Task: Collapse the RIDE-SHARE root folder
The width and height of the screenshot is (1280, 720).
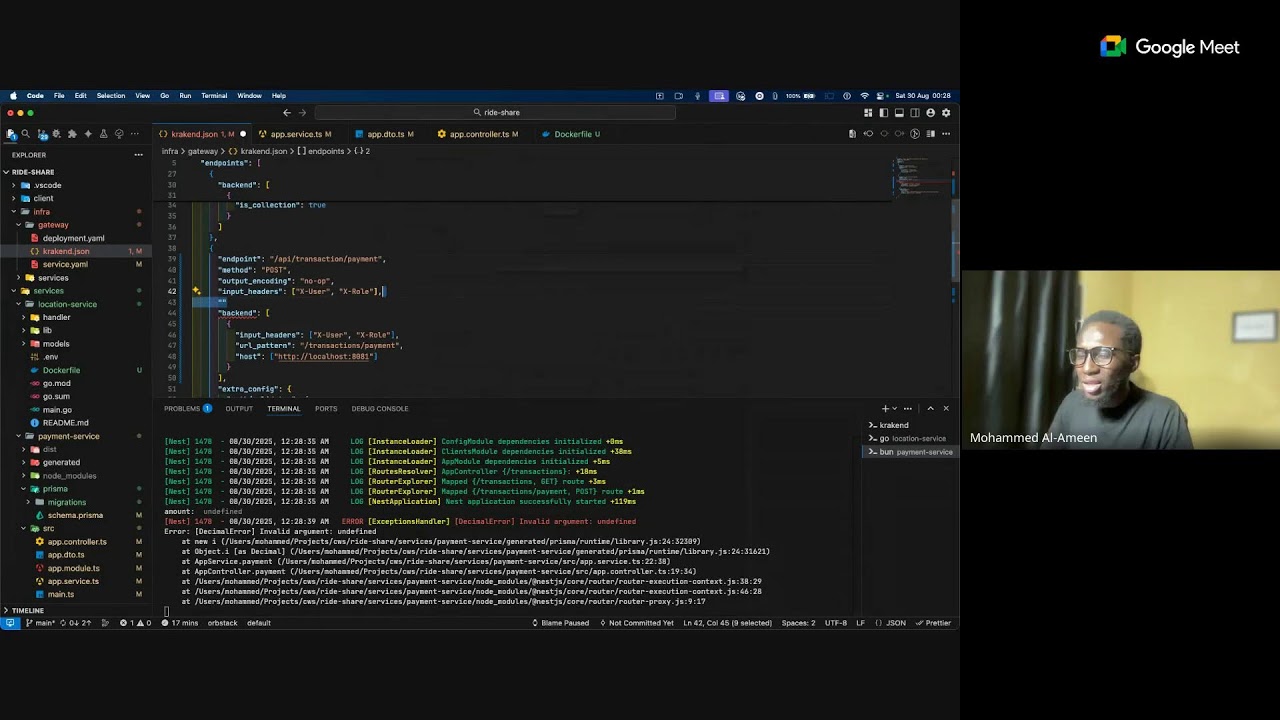Action: coord(75,172)
